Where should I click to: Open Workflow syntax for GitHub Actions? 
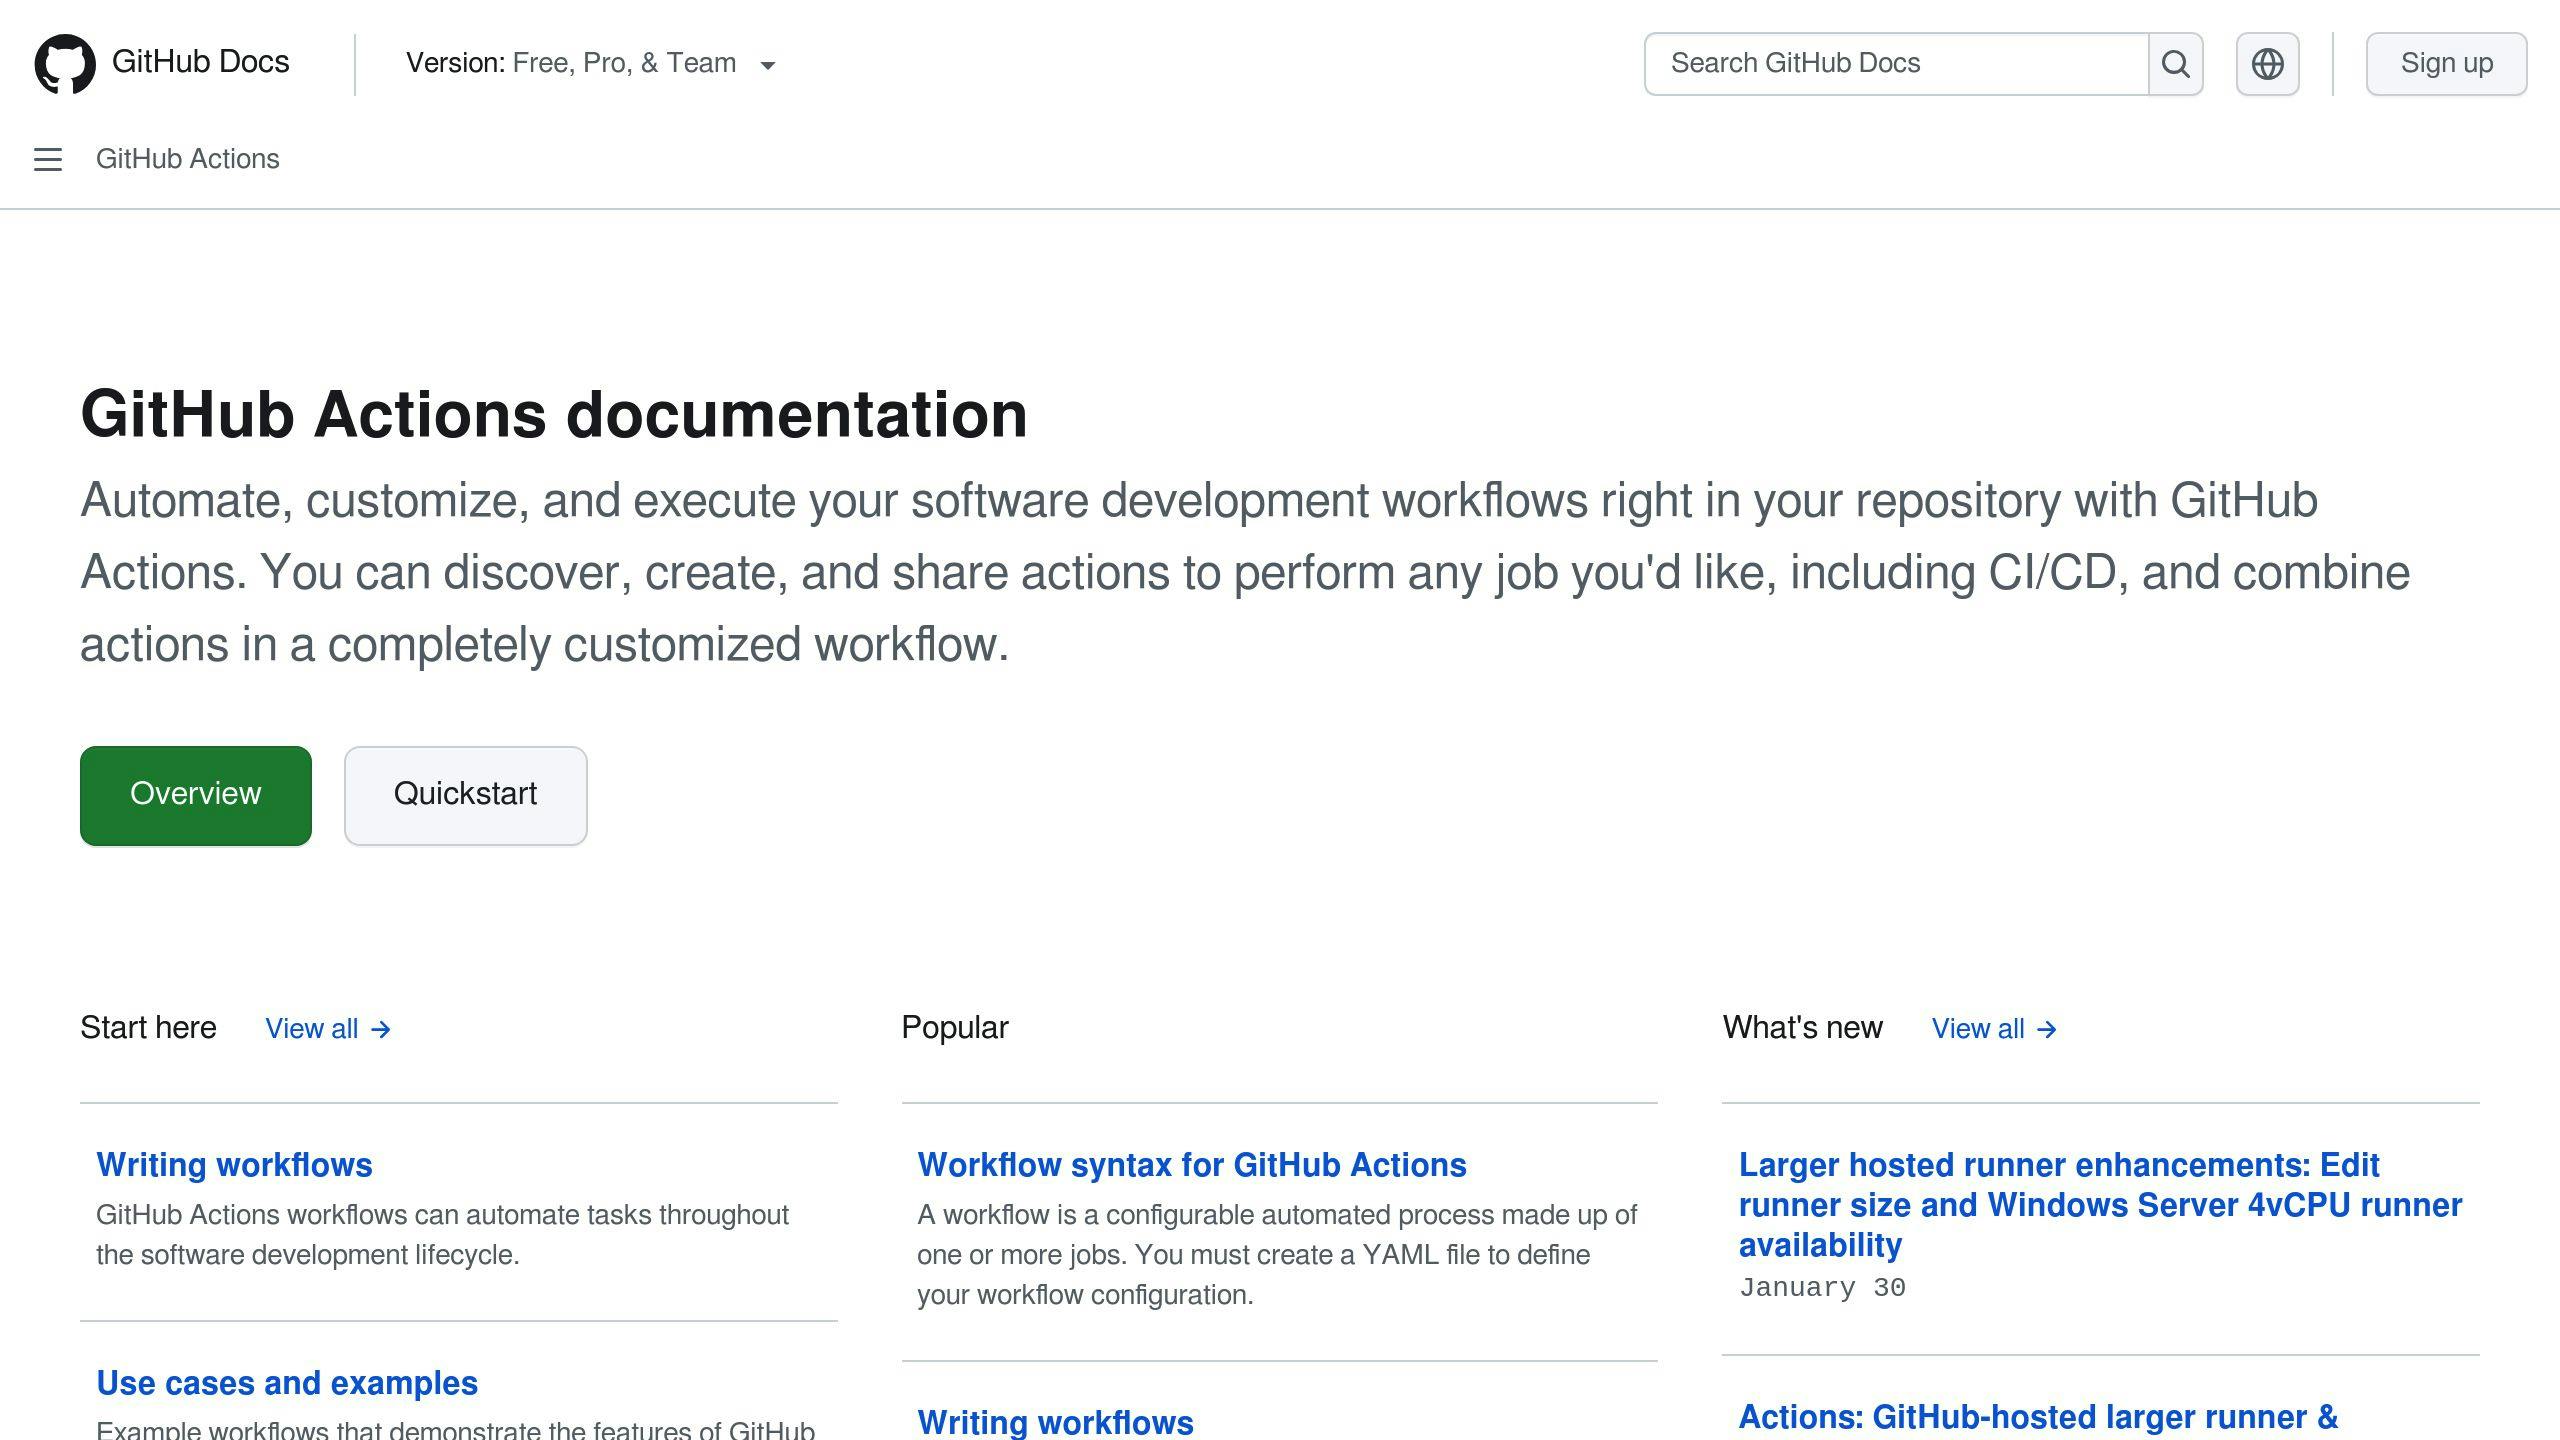point(1192,1165)
